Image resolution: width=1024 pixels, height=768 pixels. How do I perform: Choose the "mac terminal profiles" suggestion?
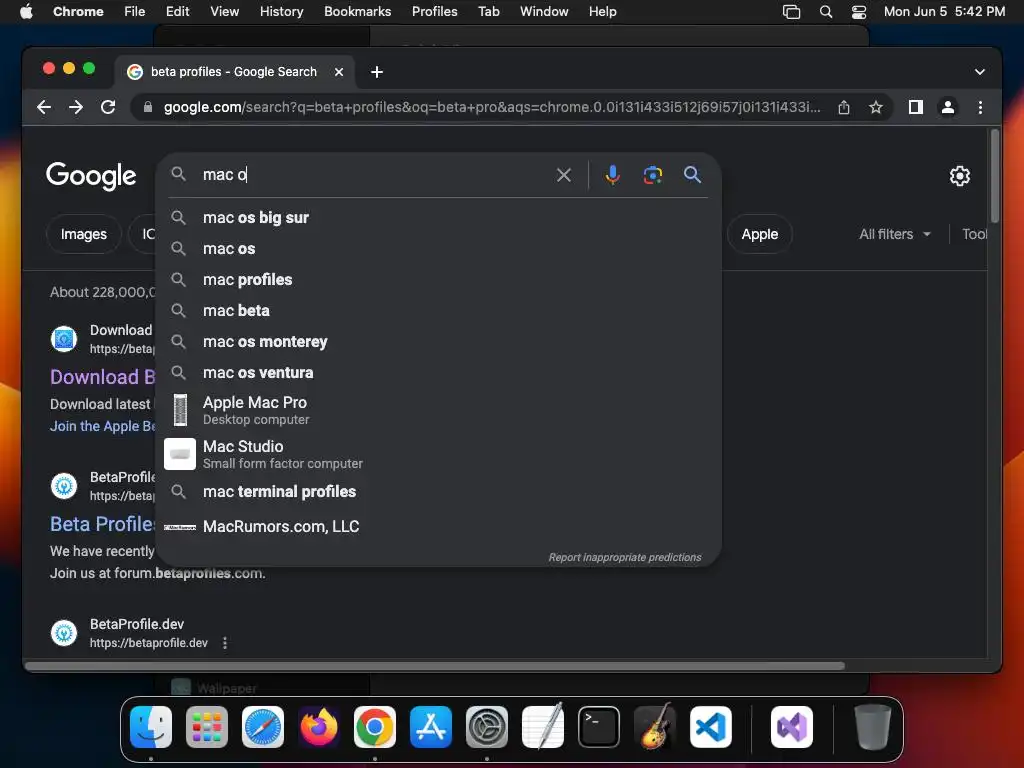[438, 492]
